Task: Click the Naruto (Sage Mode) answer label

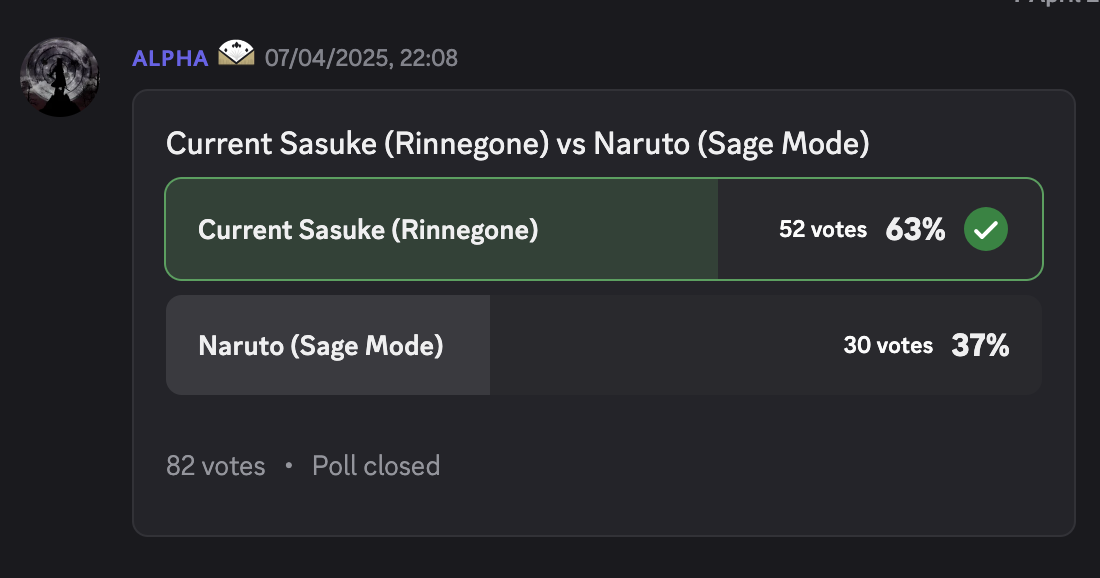Action: coord(321,346)
